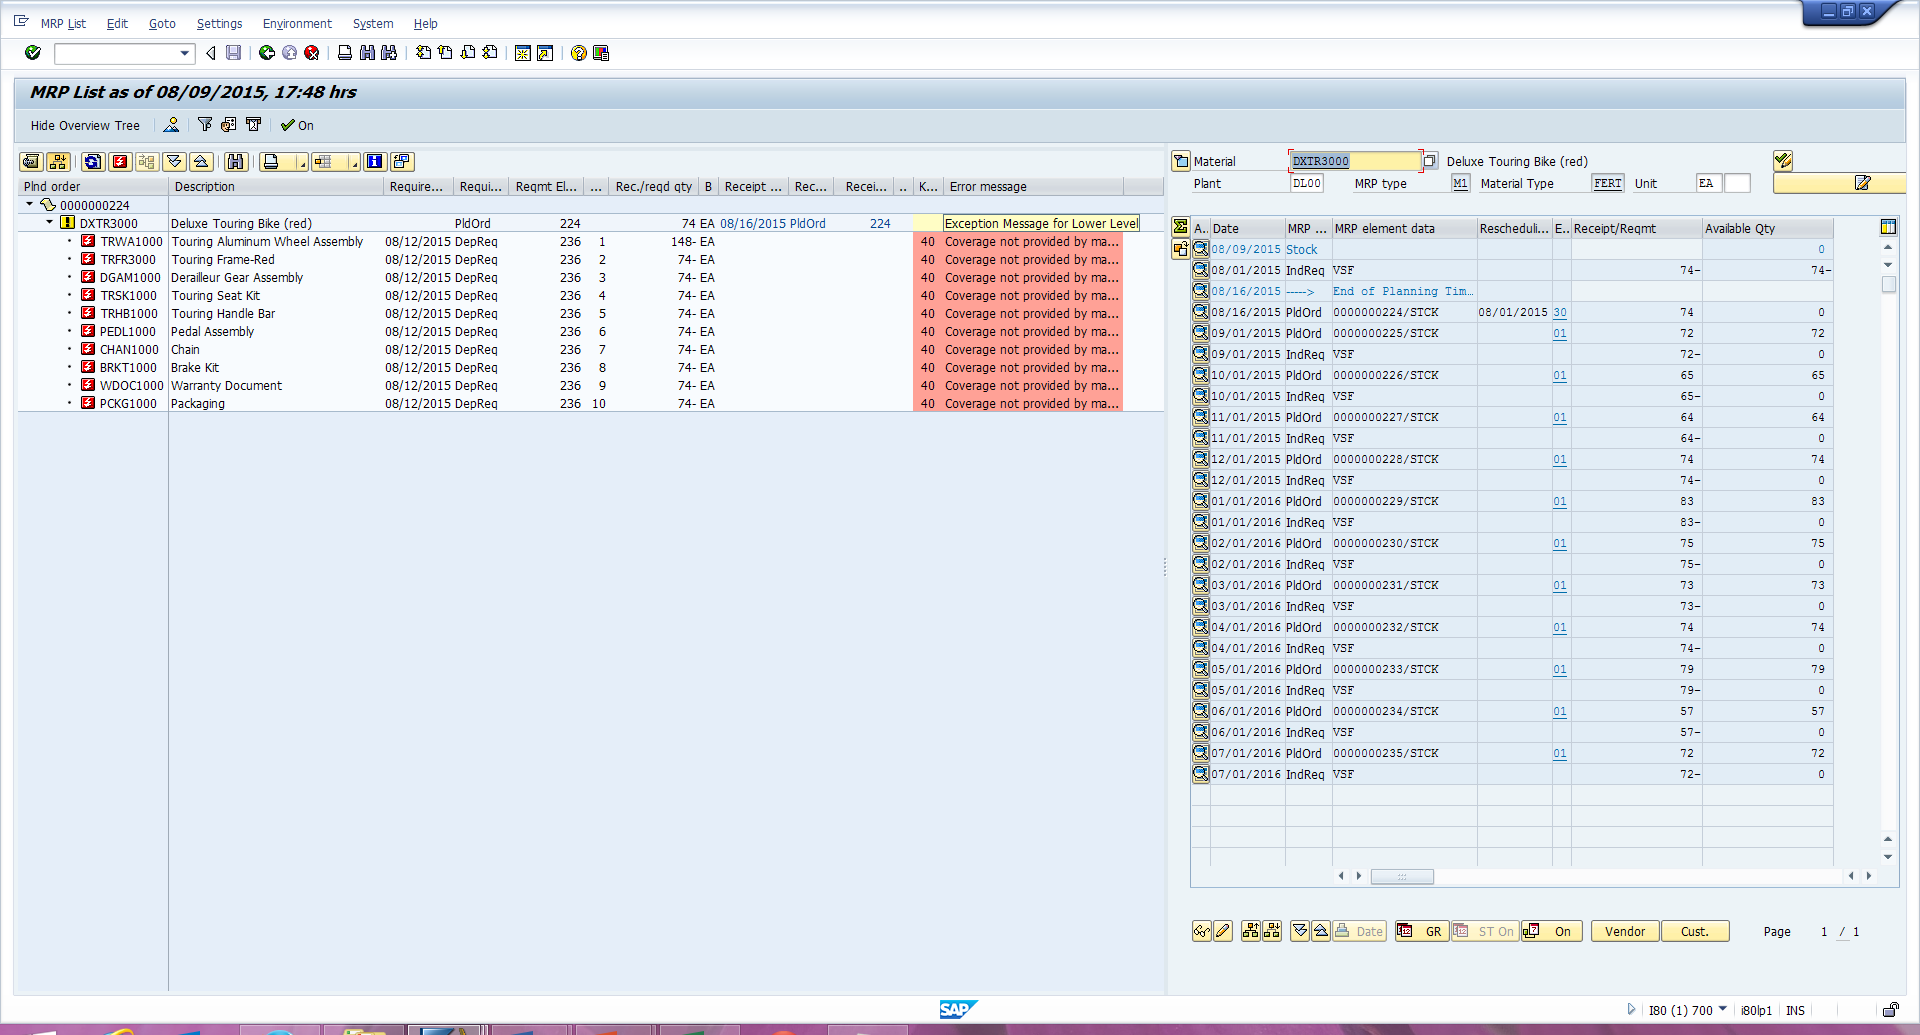Click details magnifier for 08/09/2015 Stock row

pos(1201,249)
